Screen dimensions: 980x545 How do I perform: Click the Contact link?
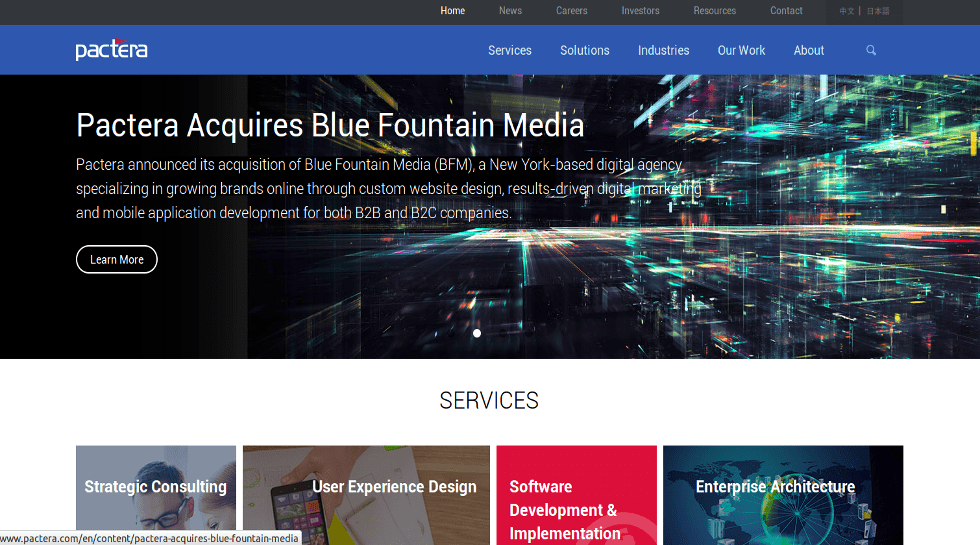(x=786, y=11)
